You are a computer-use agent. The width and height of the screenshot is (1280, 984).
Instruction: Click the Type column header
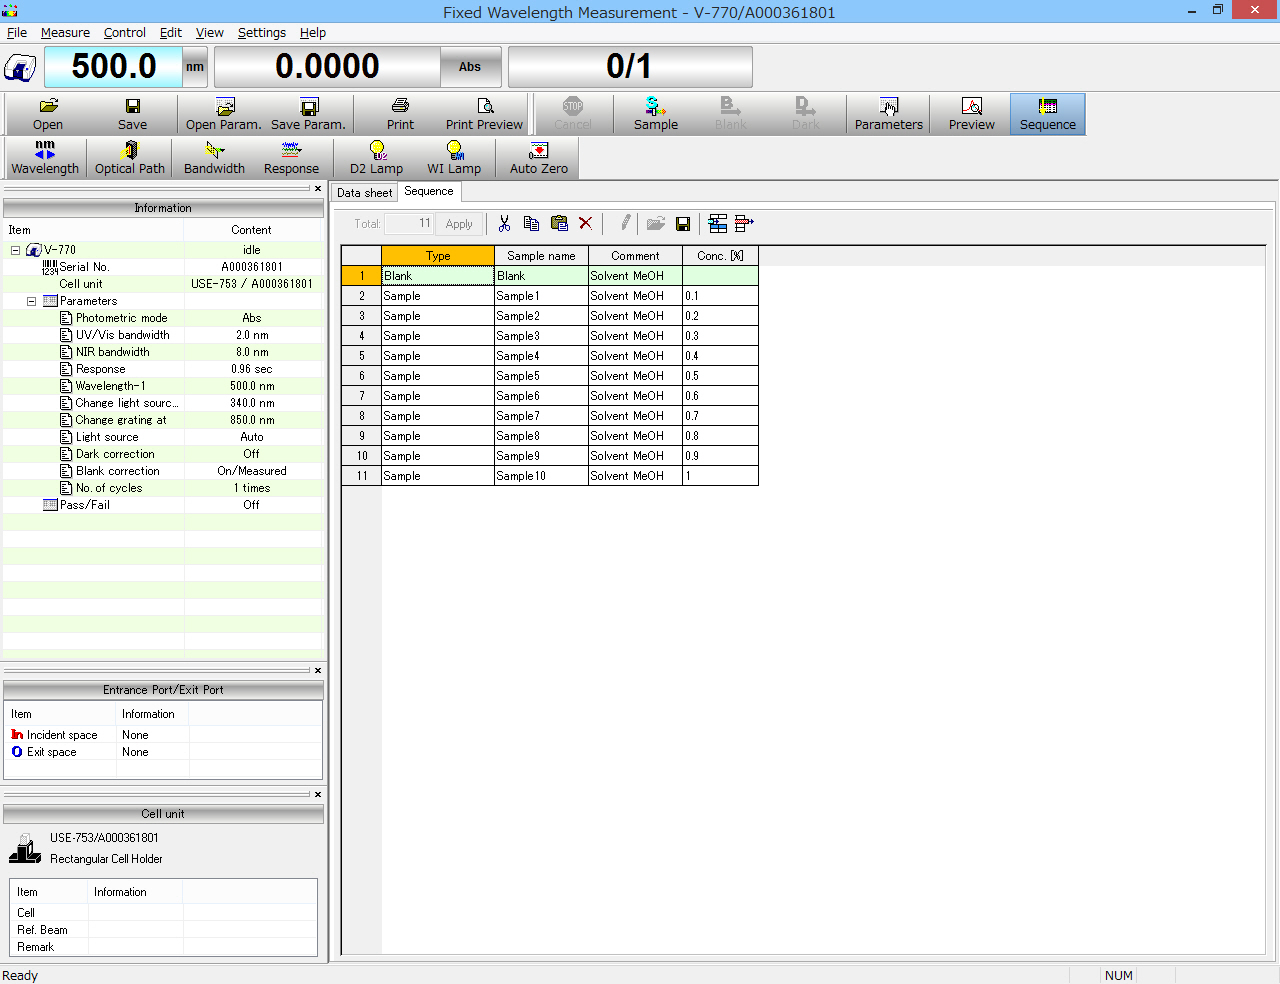(x=438, y=256)
